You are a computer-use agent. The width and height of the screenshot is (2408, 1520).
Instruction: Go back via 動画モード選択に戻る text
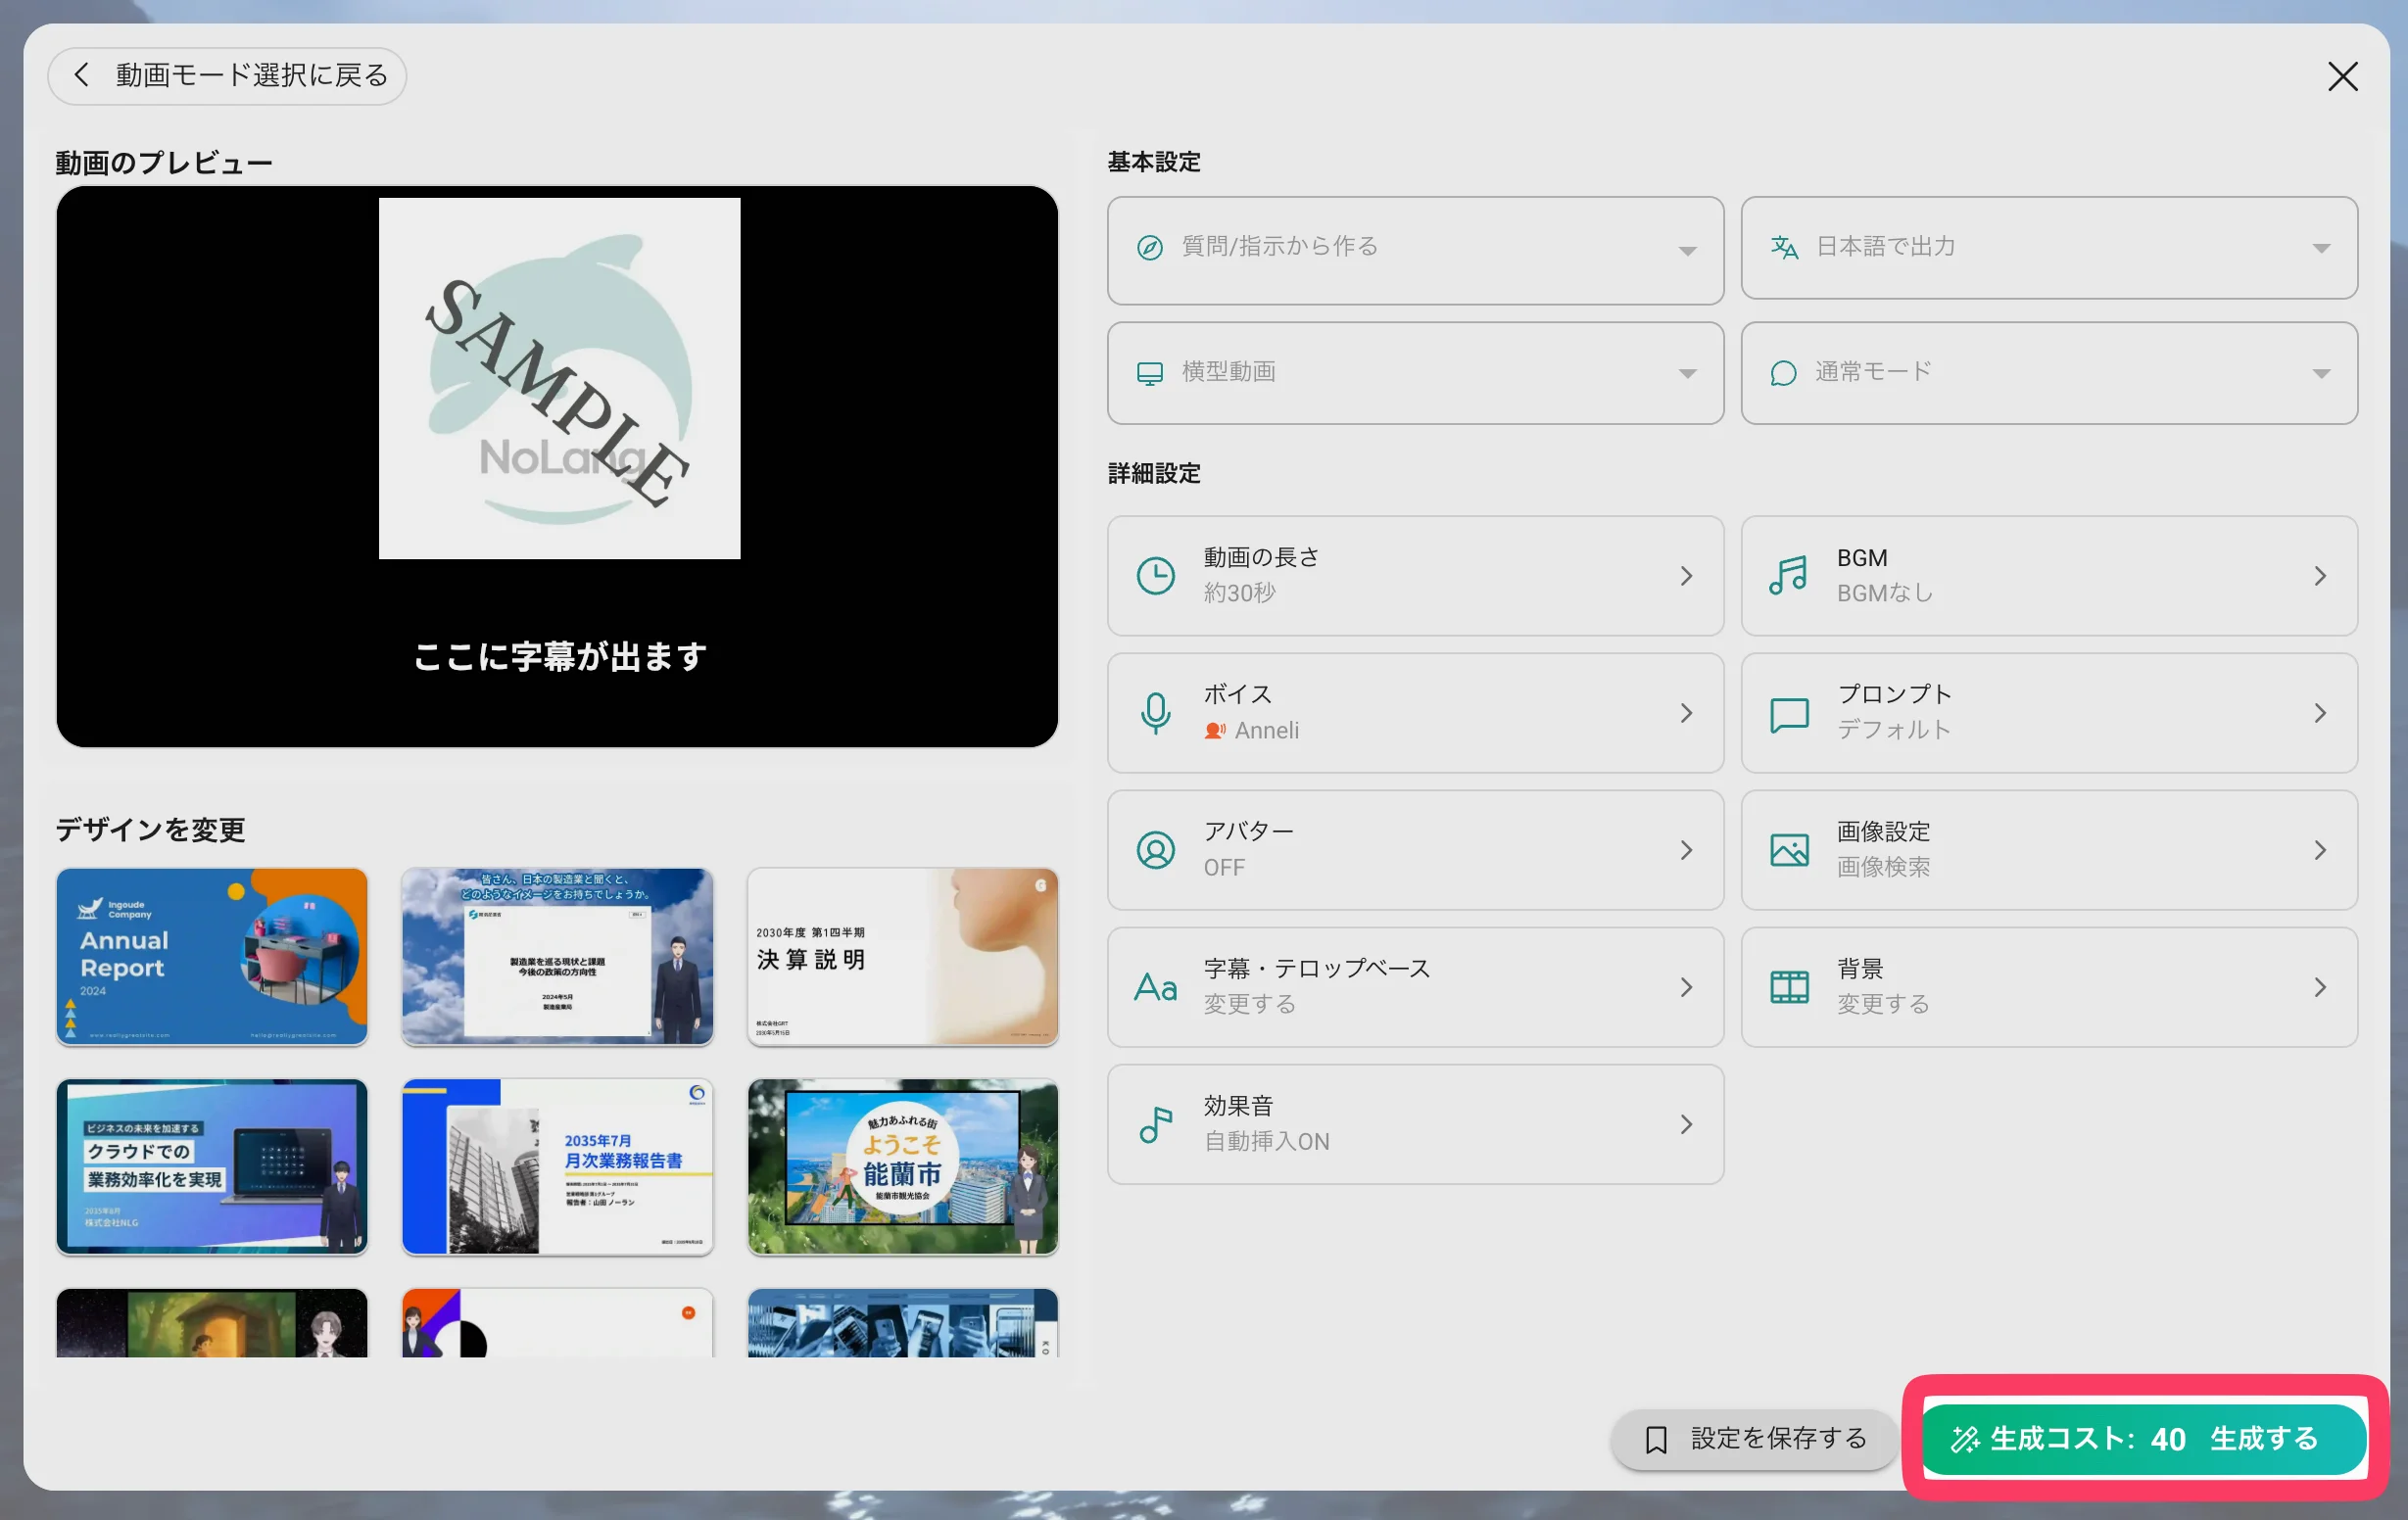[252, 75]
